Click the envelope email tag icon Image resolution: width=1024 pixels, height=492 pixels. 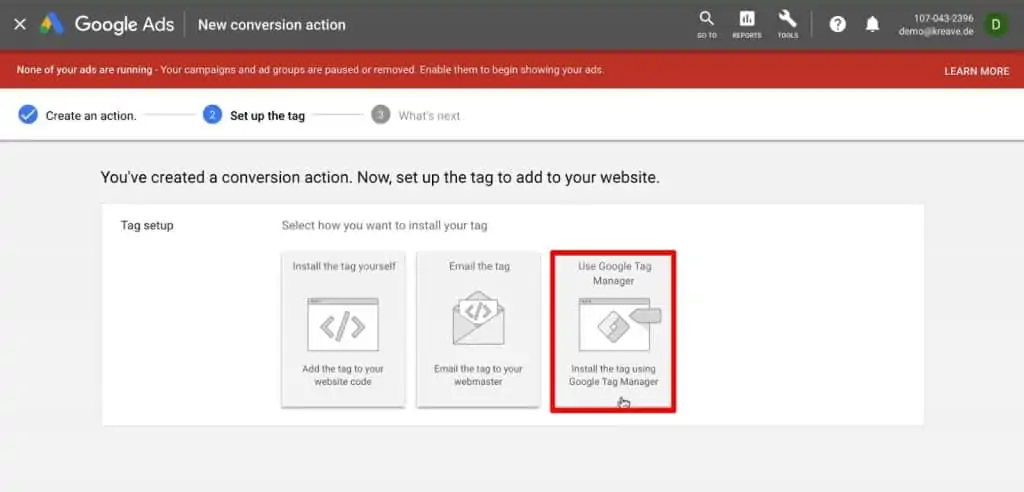479,318
